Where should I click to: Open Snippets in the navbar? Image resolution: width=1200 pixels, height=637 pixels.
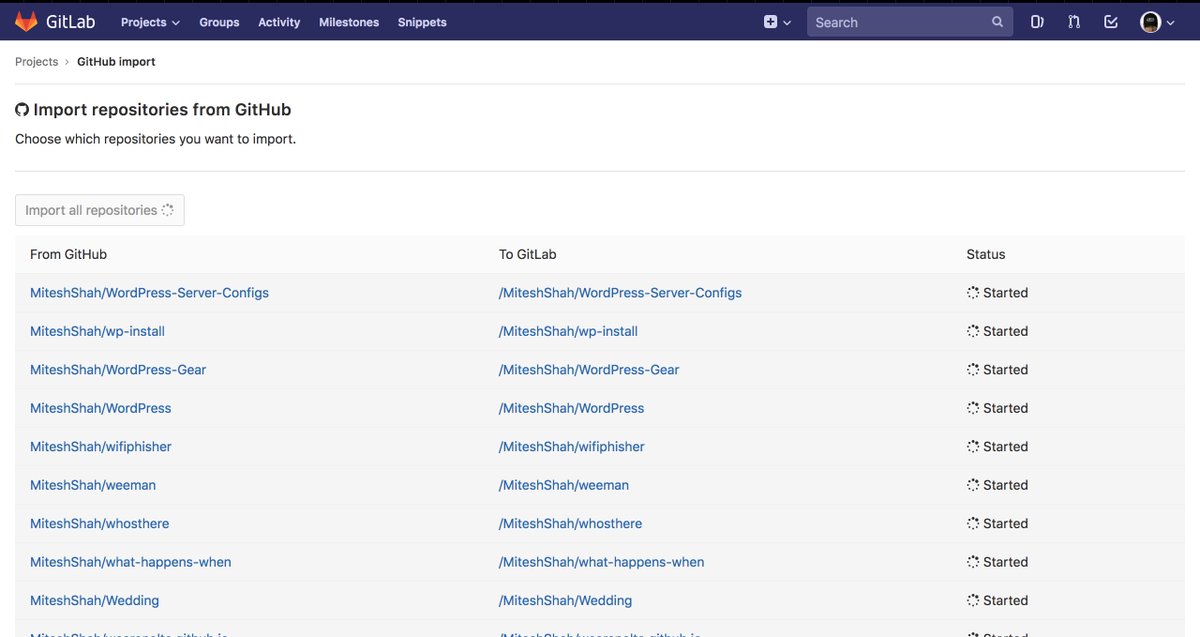point(422,22)
